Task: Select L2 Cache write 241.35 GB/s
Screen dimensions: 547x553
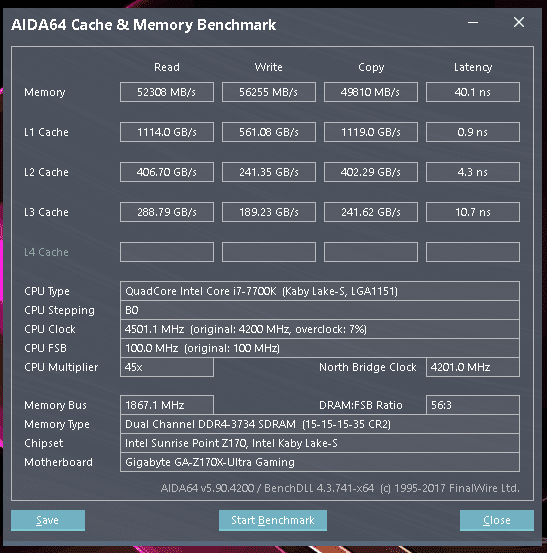Action: (x=269, y=172)
